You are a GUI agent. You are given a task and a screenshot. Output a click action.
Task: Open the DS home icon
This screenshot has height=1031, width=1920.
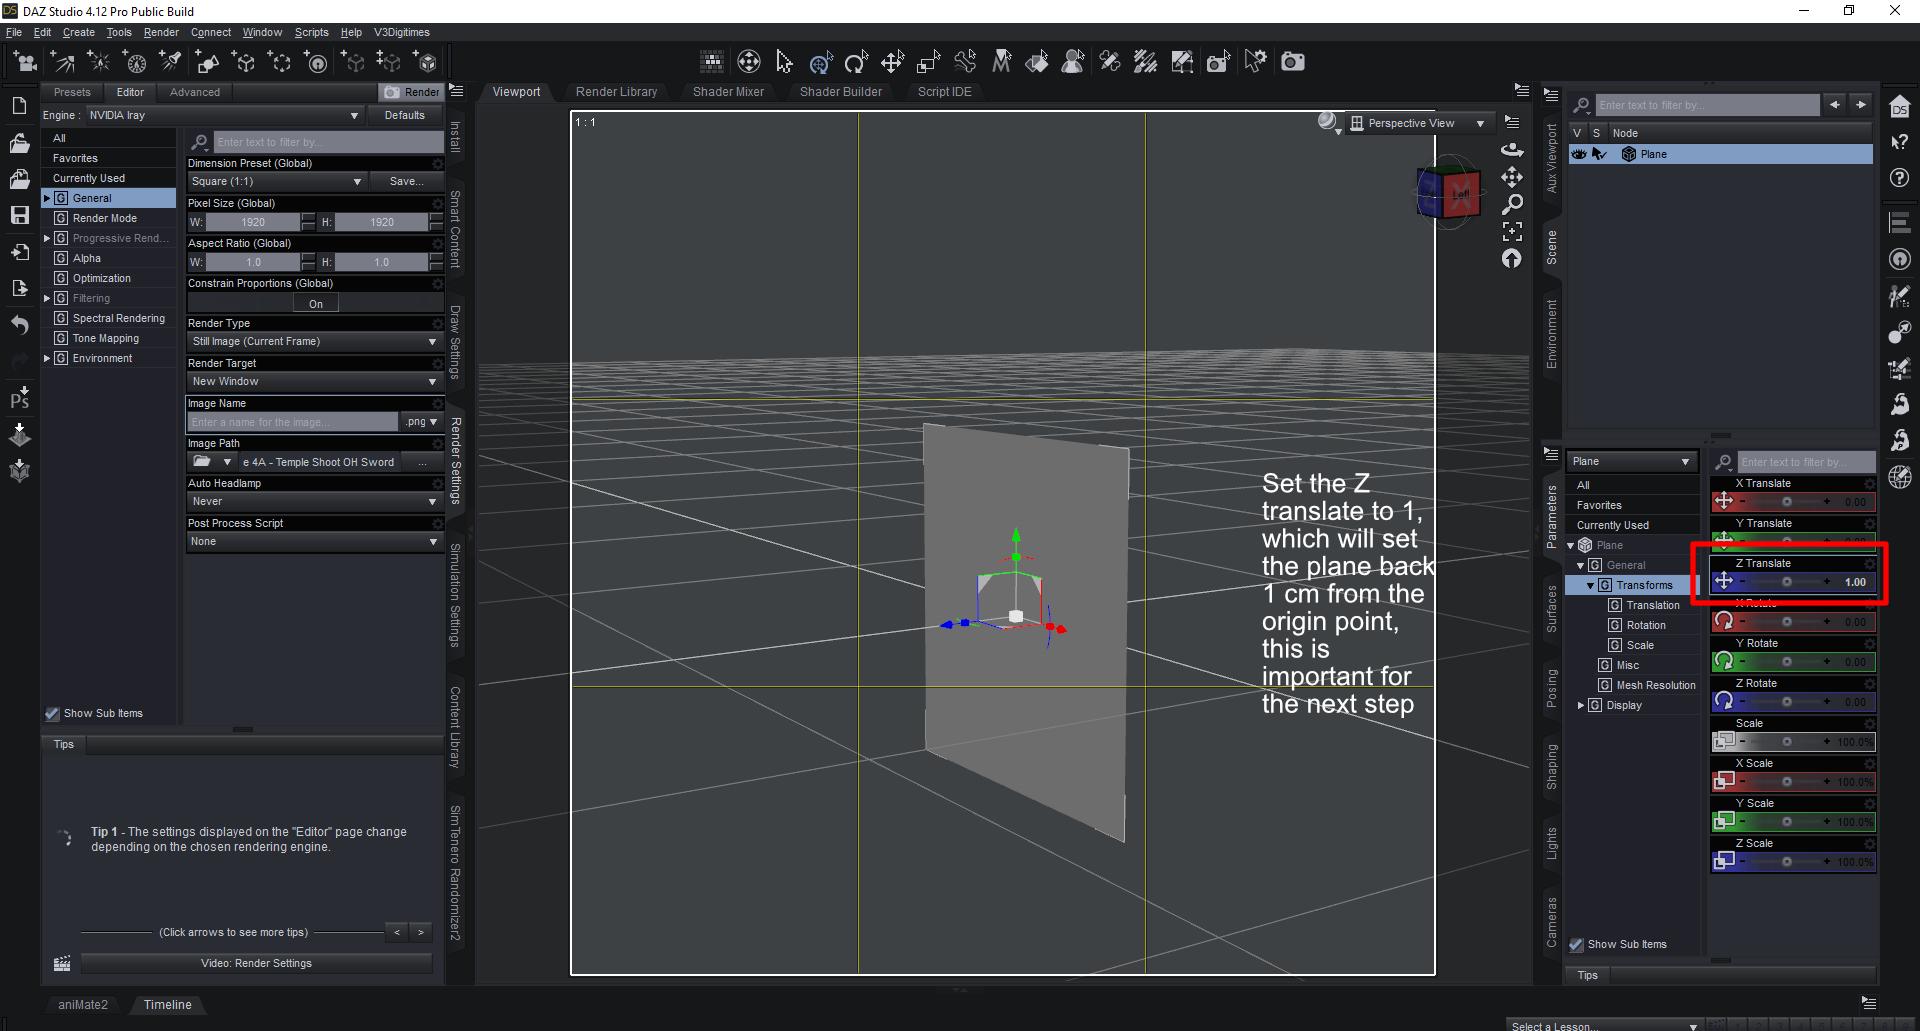[1900, 106]
